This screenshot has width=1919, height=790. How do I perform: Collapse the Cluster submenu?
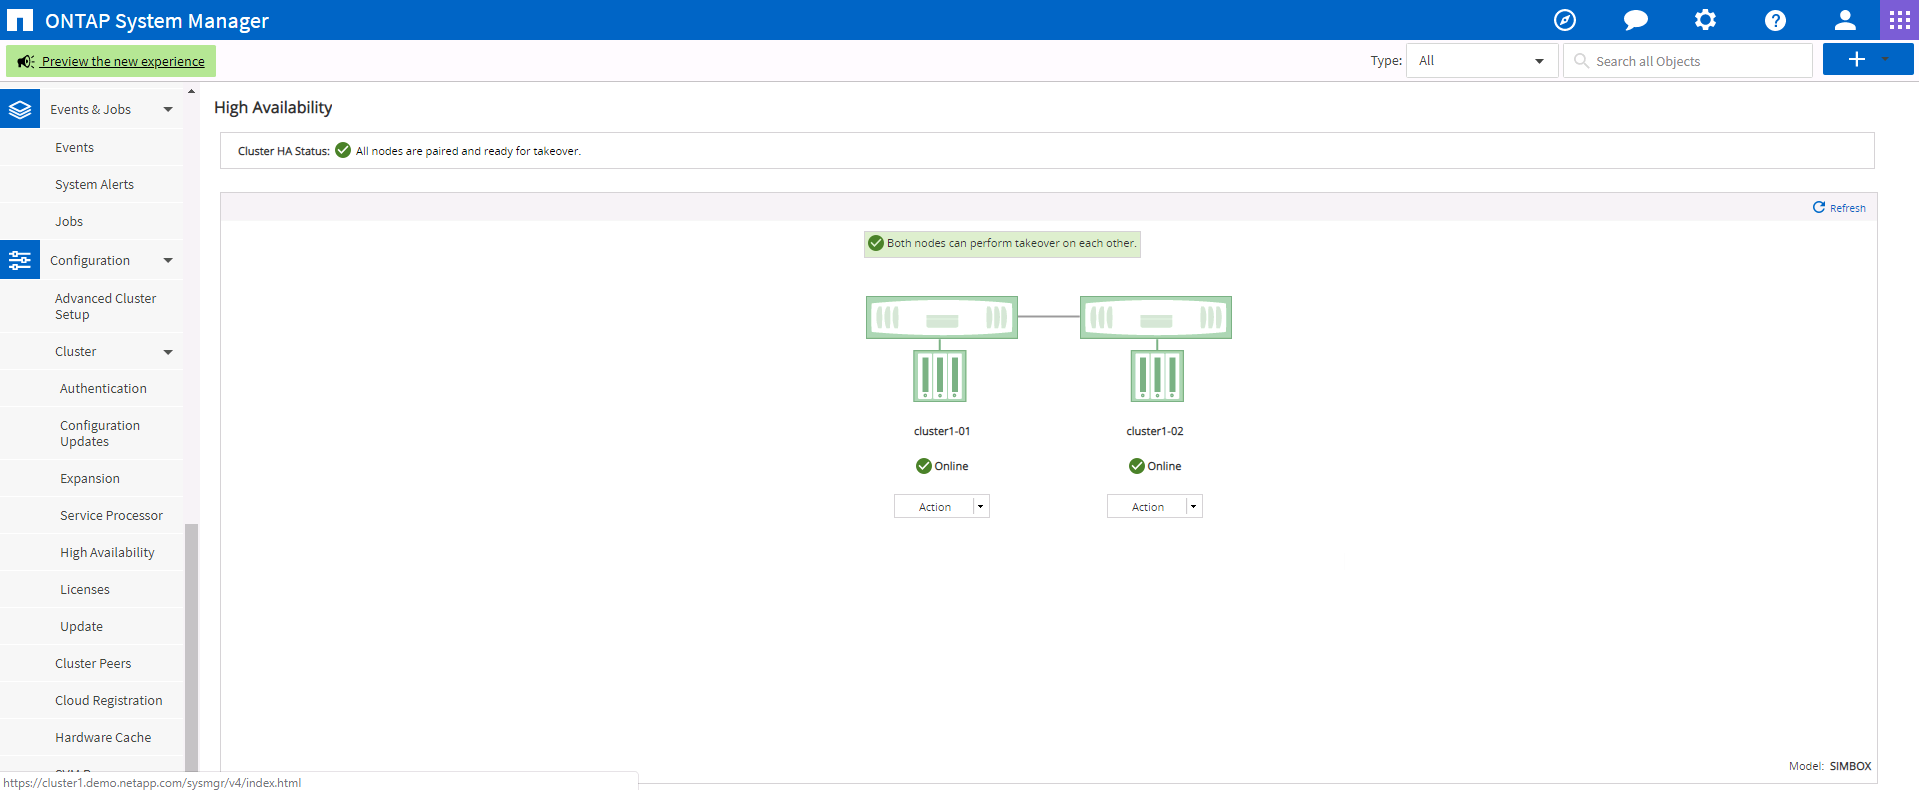coord(168,352)
